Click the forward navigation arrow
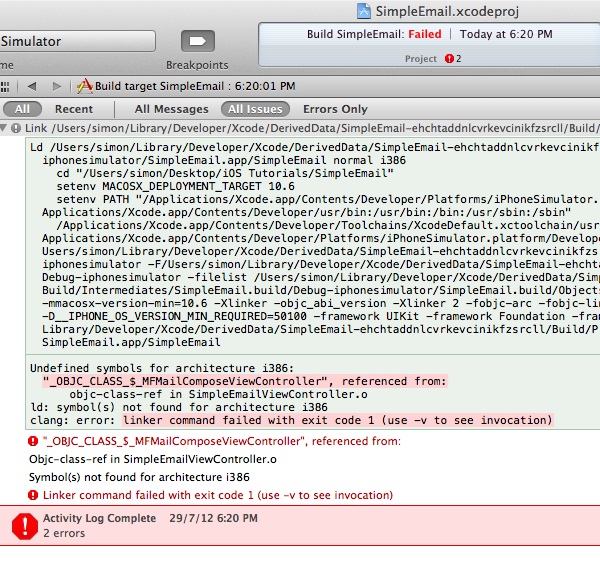 pyautogui.click(x=56, y=87)
